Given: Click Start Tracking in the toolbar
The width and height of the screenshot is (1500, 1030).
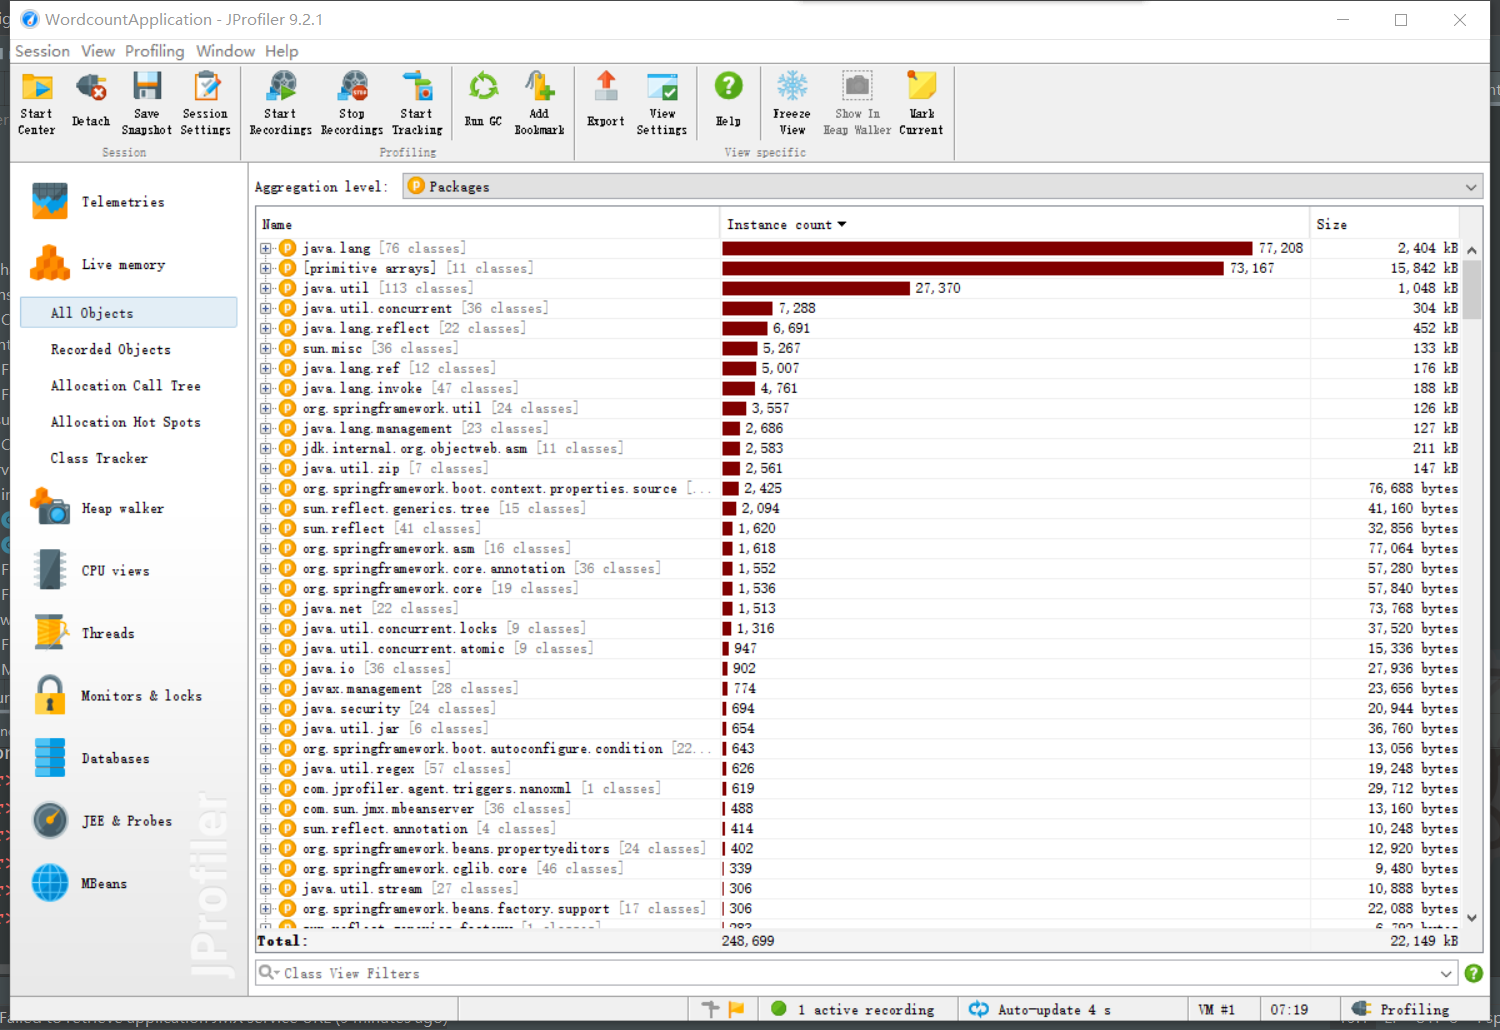Looking at the screenshot, I should pos(417,103).
